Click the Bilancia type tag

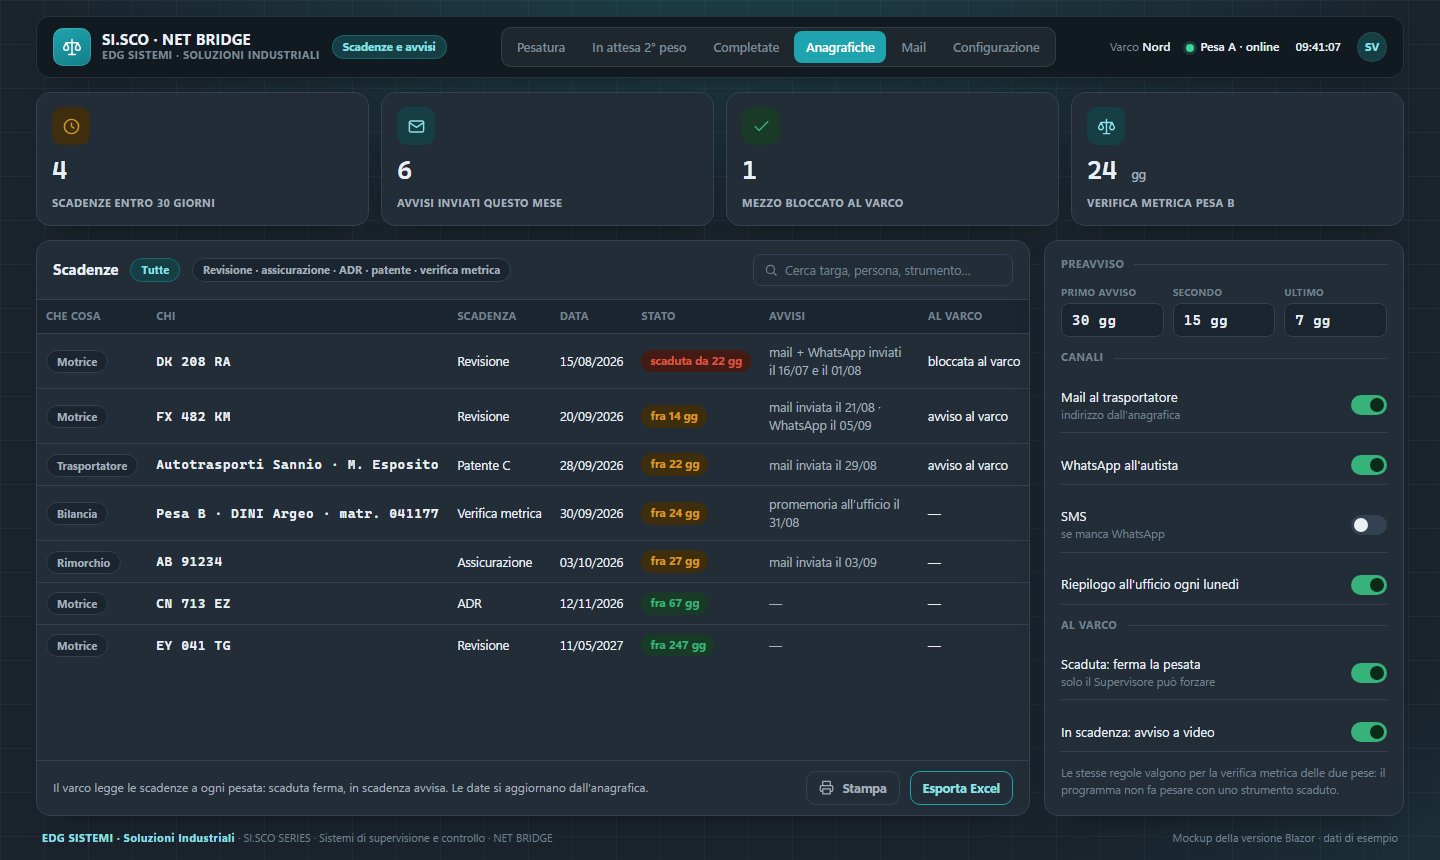click(77, 514)
